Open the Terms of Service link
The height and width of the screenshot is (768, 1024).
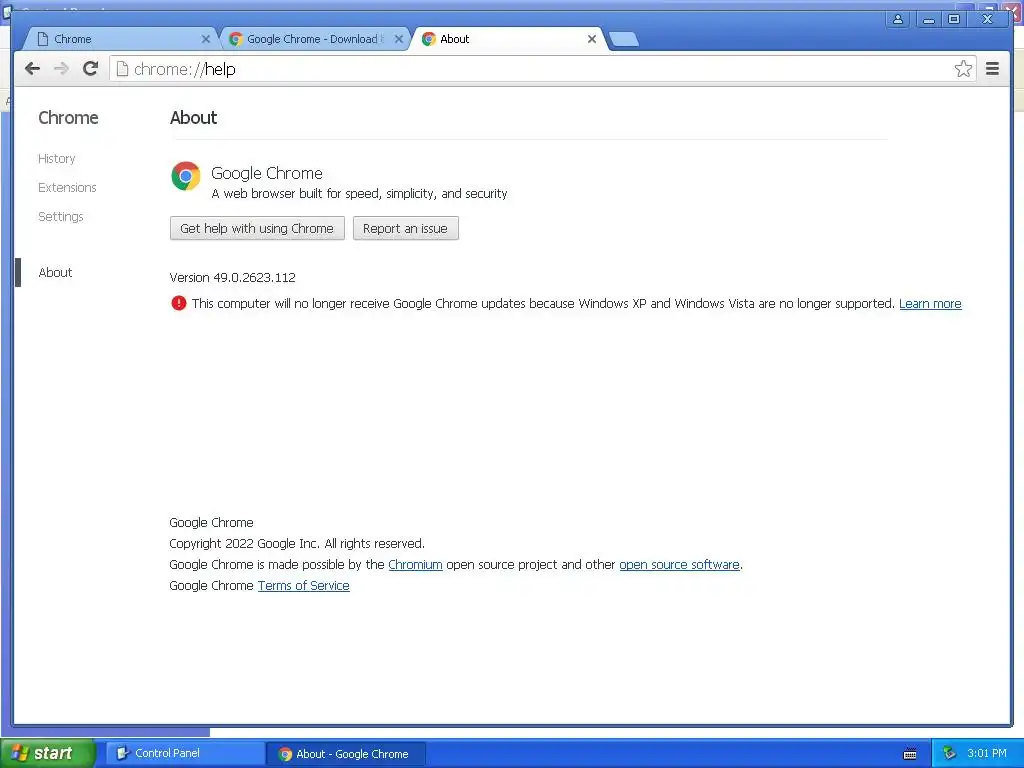(304, 586)
